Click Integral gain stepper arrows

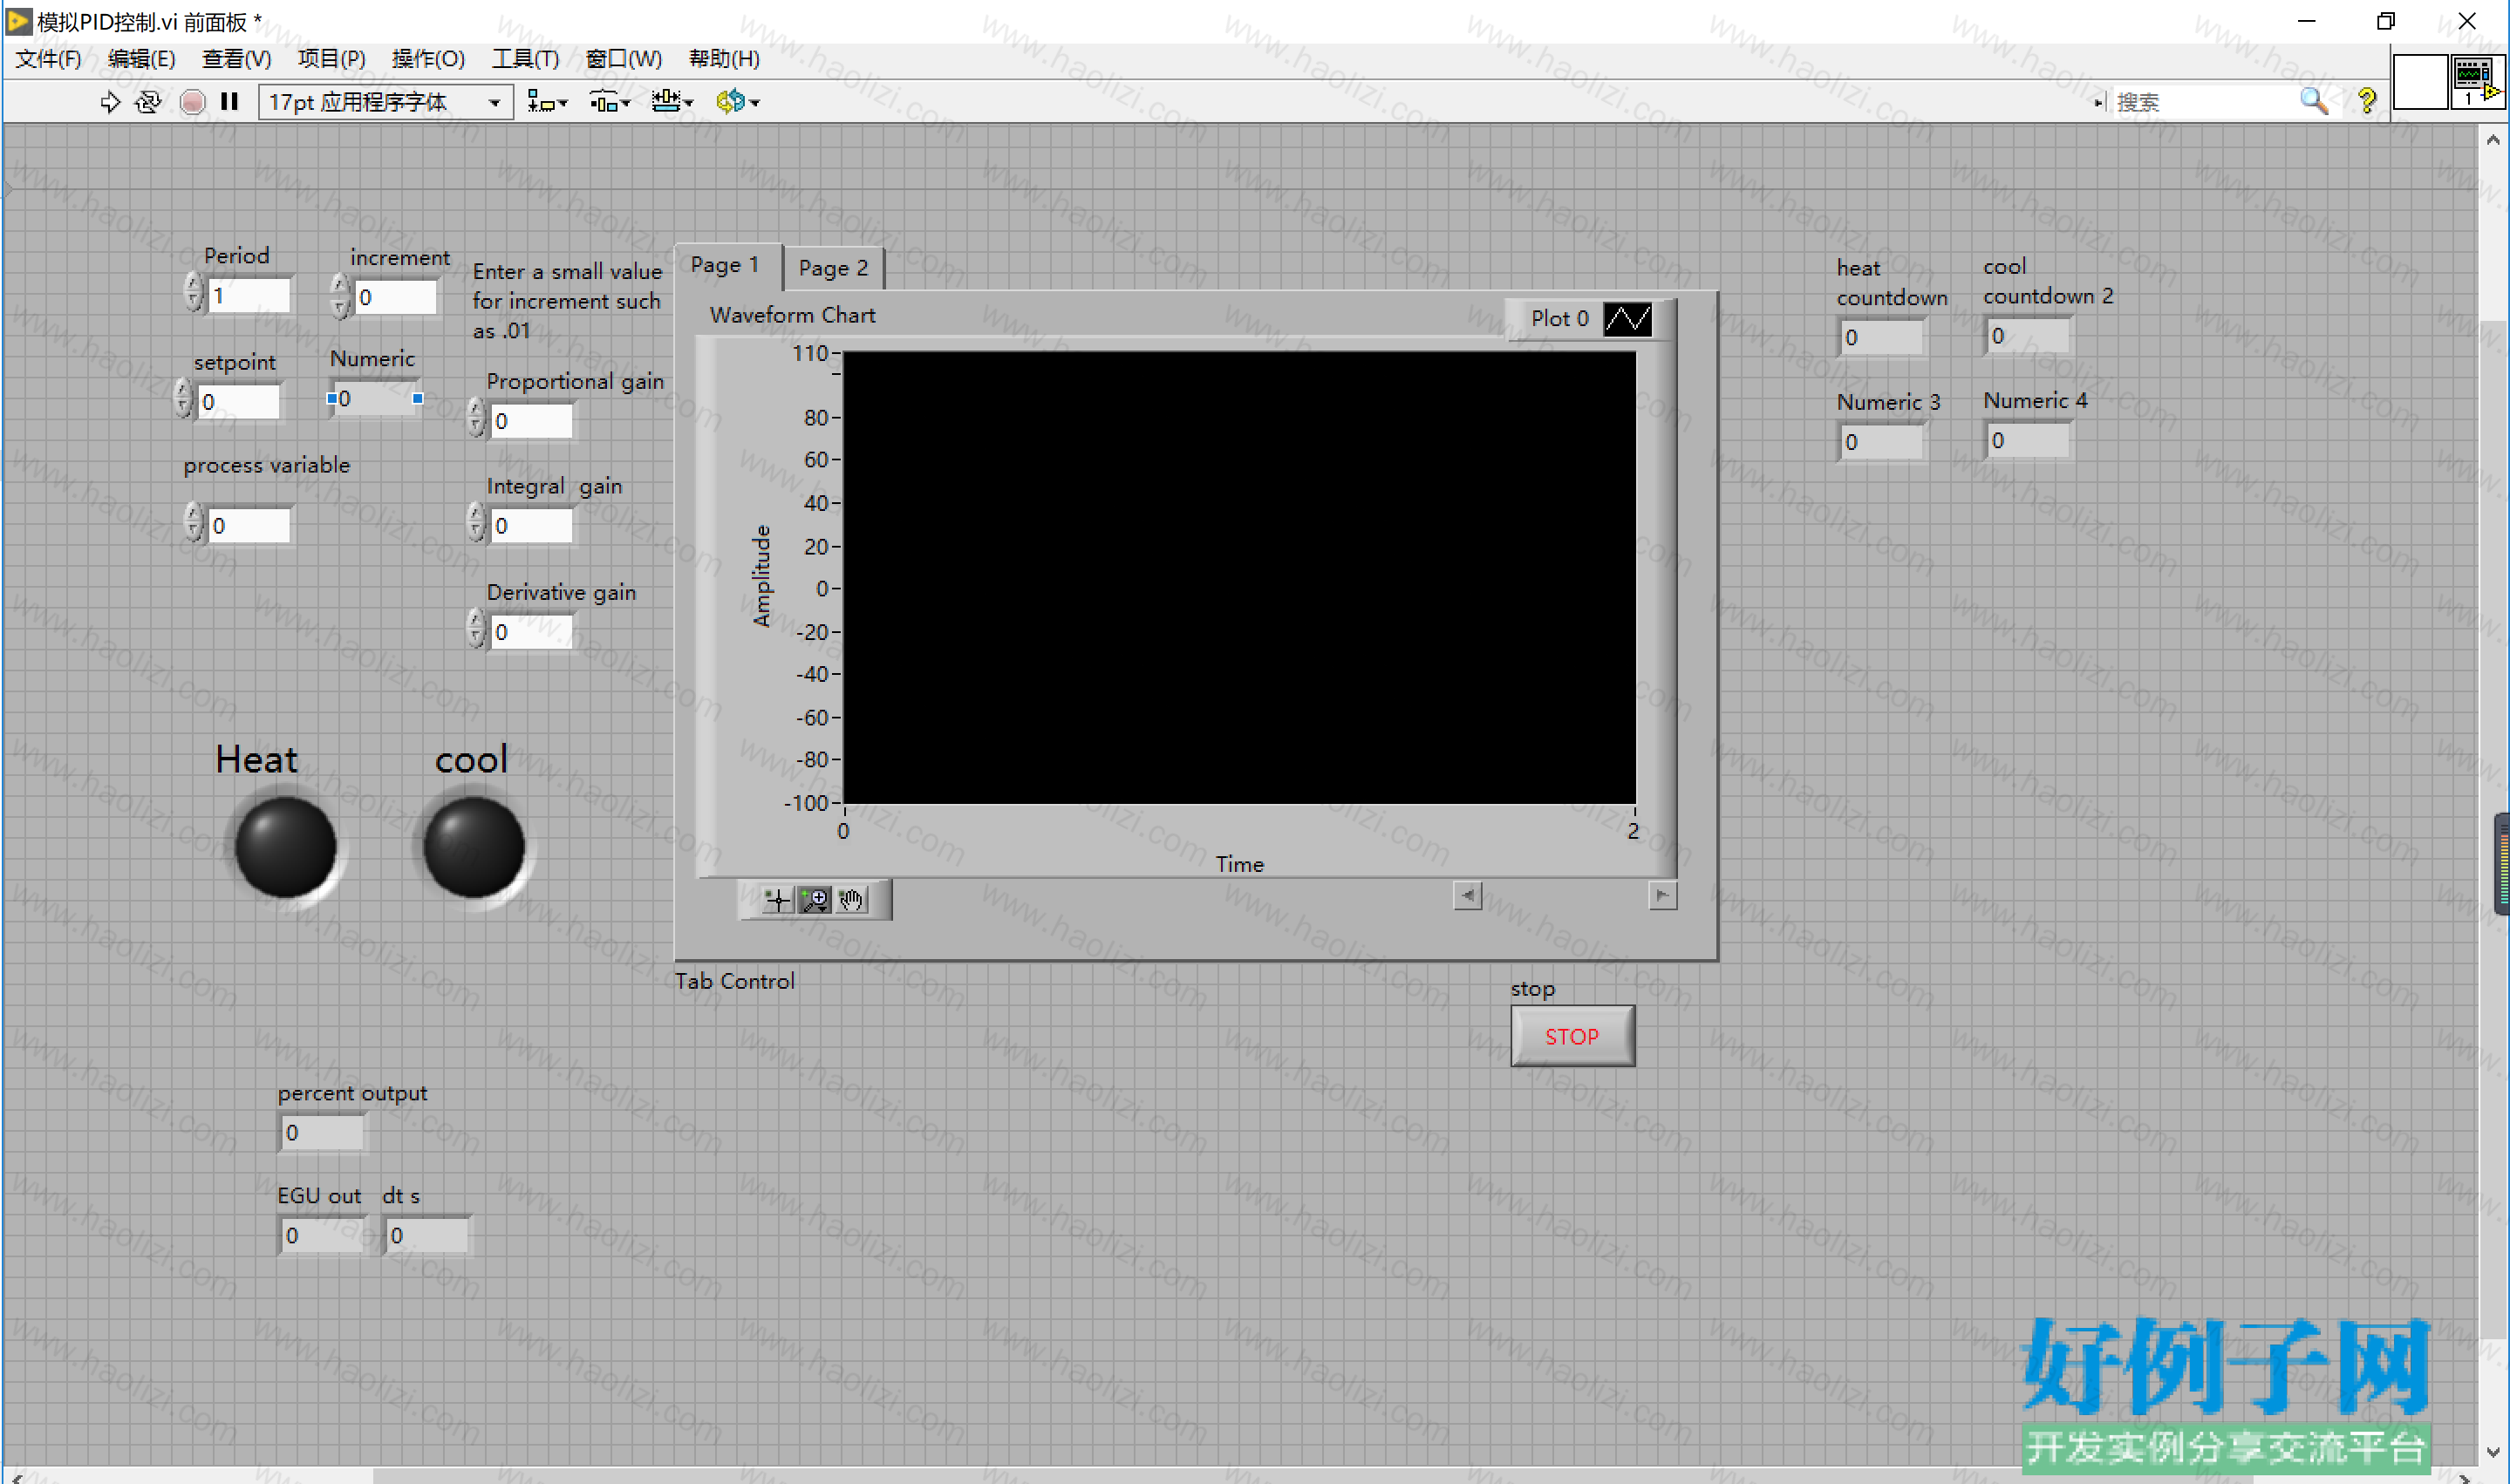[x=476, y=522]
